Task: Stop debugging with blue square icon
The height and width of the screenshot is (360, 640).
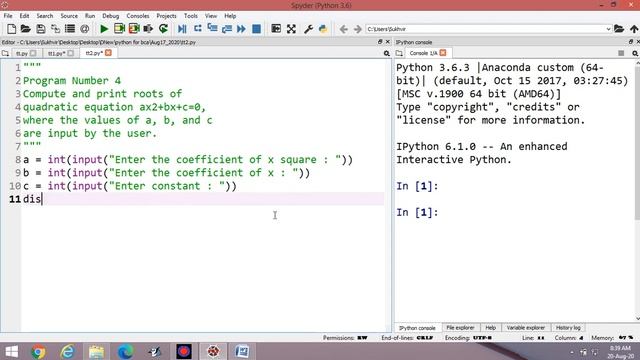Action: [256, 29]
